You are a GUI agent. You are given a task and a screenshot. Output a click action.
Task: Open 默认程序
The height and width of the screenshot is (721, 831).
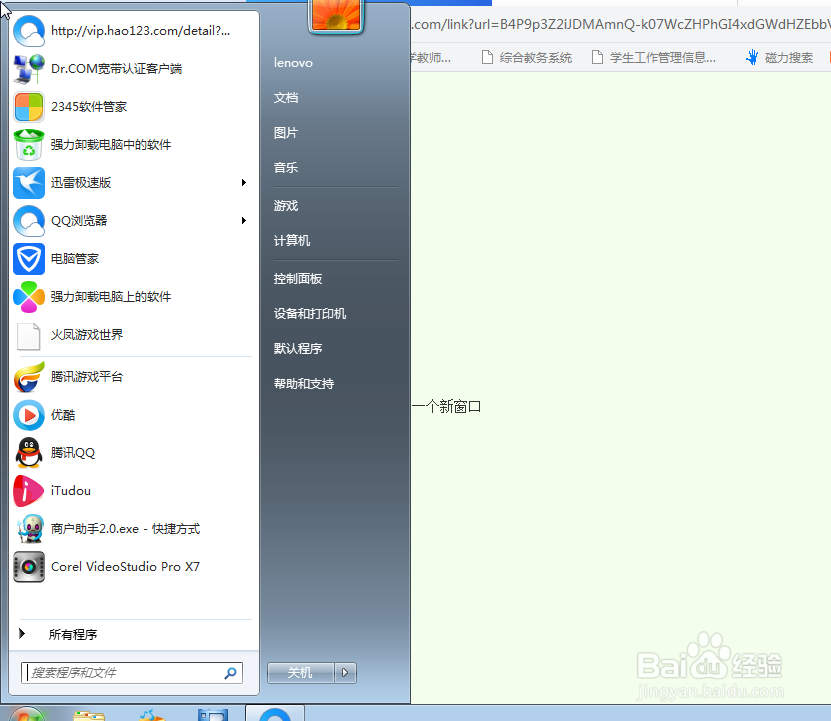(298, 349)
